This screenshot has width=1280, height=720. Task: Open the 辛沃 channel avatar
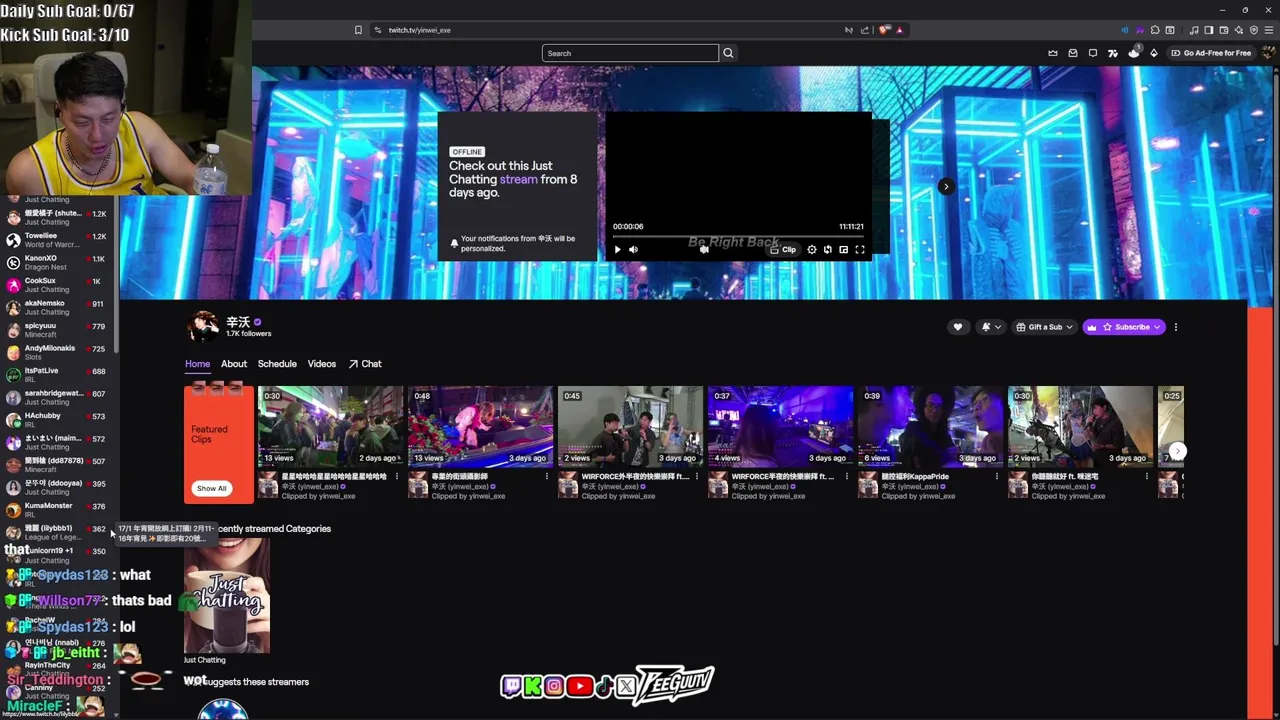(203, 326)
